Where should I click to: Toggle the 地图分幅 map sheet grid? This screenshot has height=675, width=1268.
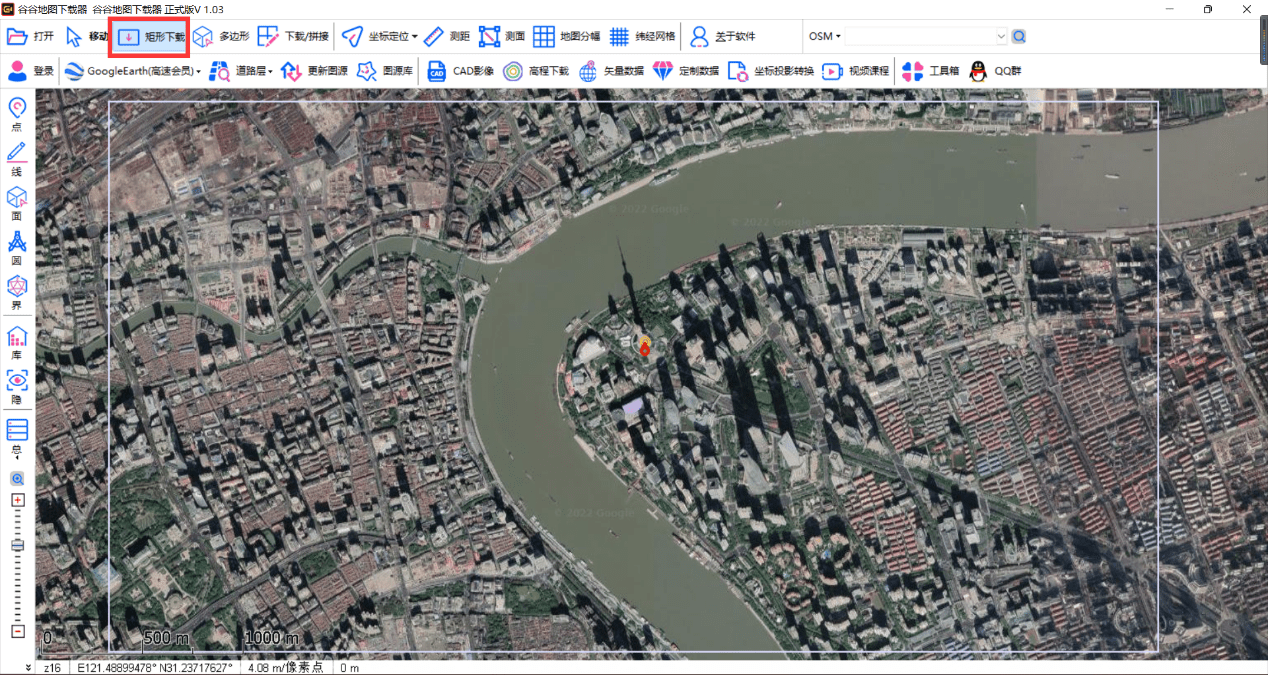[x=566, y=37]
